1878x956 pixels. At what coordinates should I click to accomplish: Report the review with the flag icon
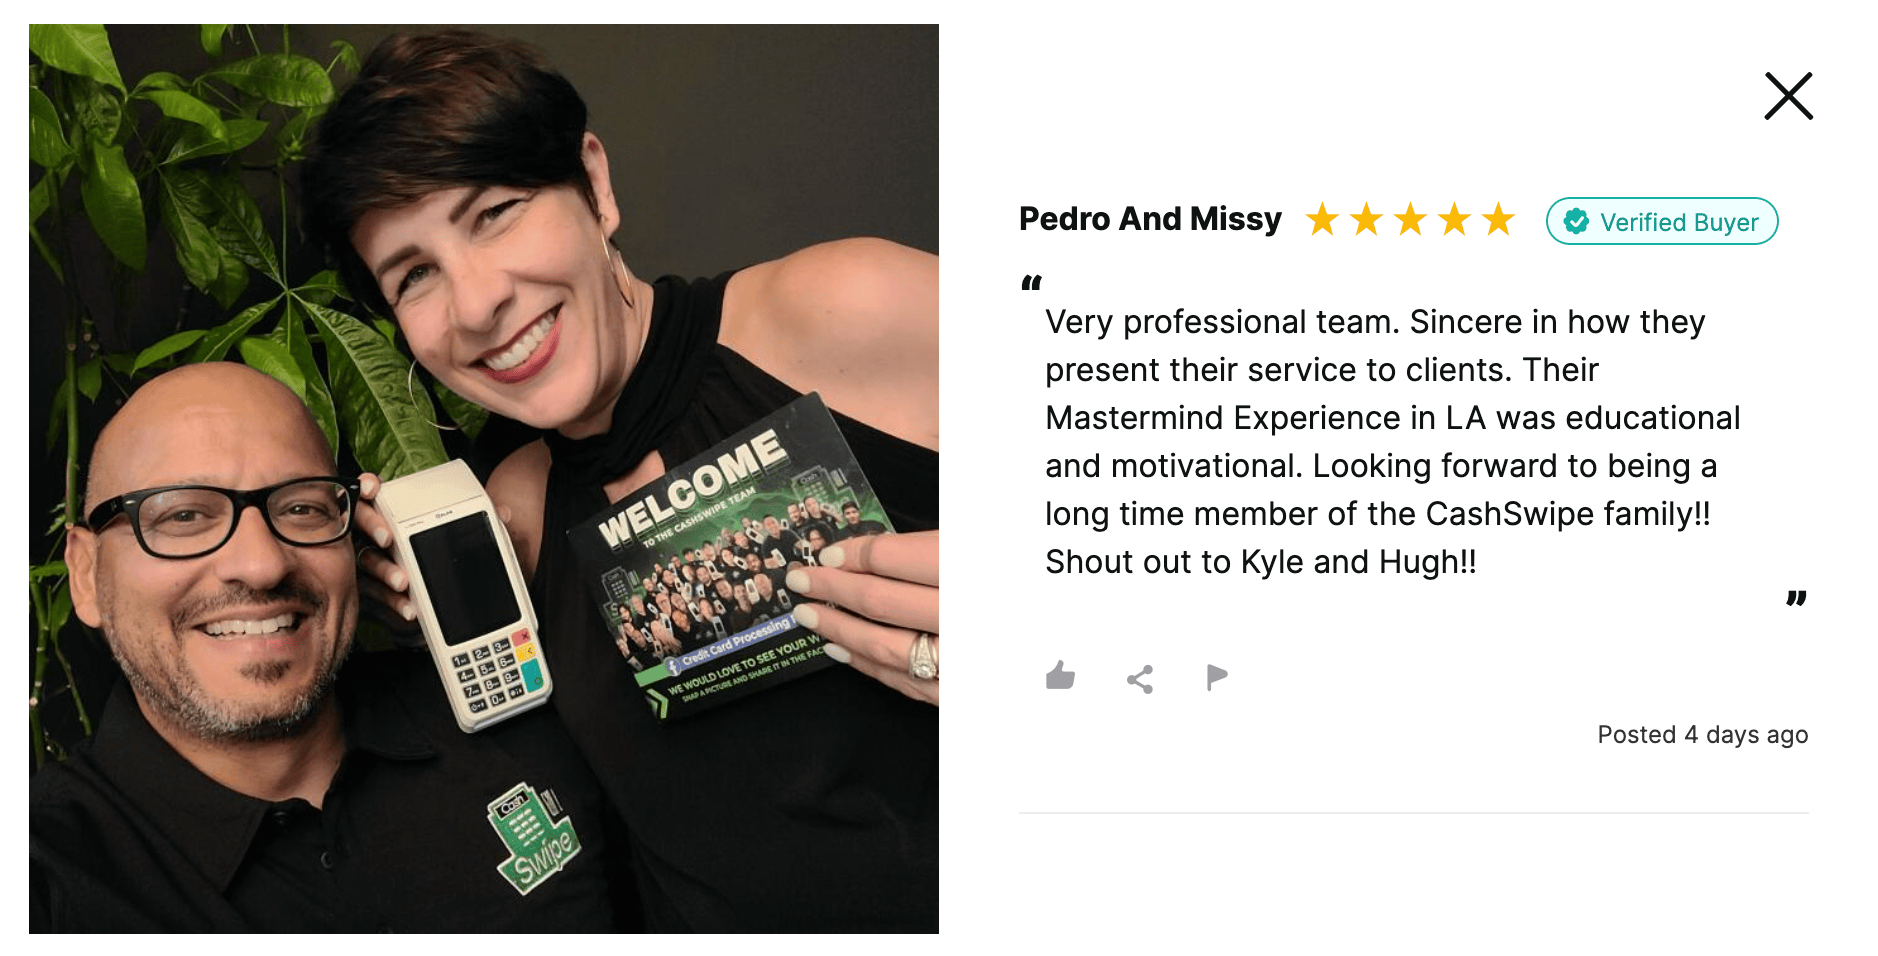click(1217, 678)
